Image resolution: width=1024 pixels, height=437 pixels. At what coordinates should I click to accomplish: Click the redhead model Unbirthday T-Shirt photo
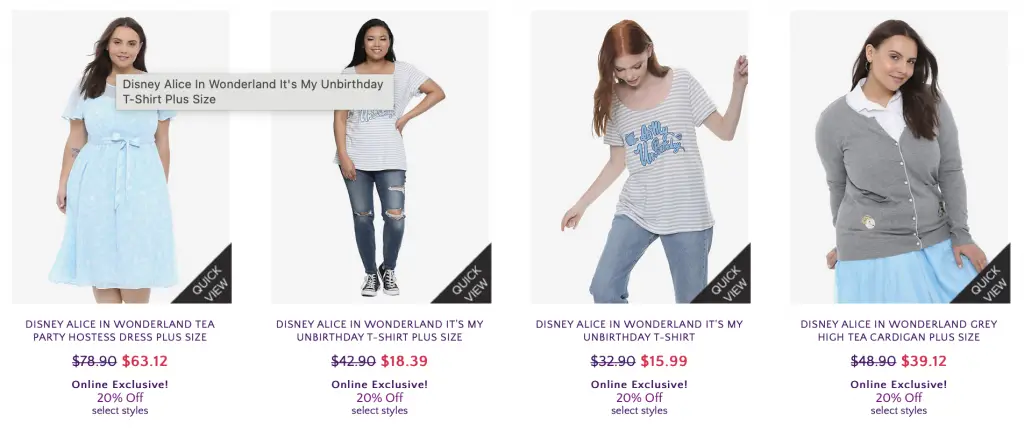coord(640,157)
